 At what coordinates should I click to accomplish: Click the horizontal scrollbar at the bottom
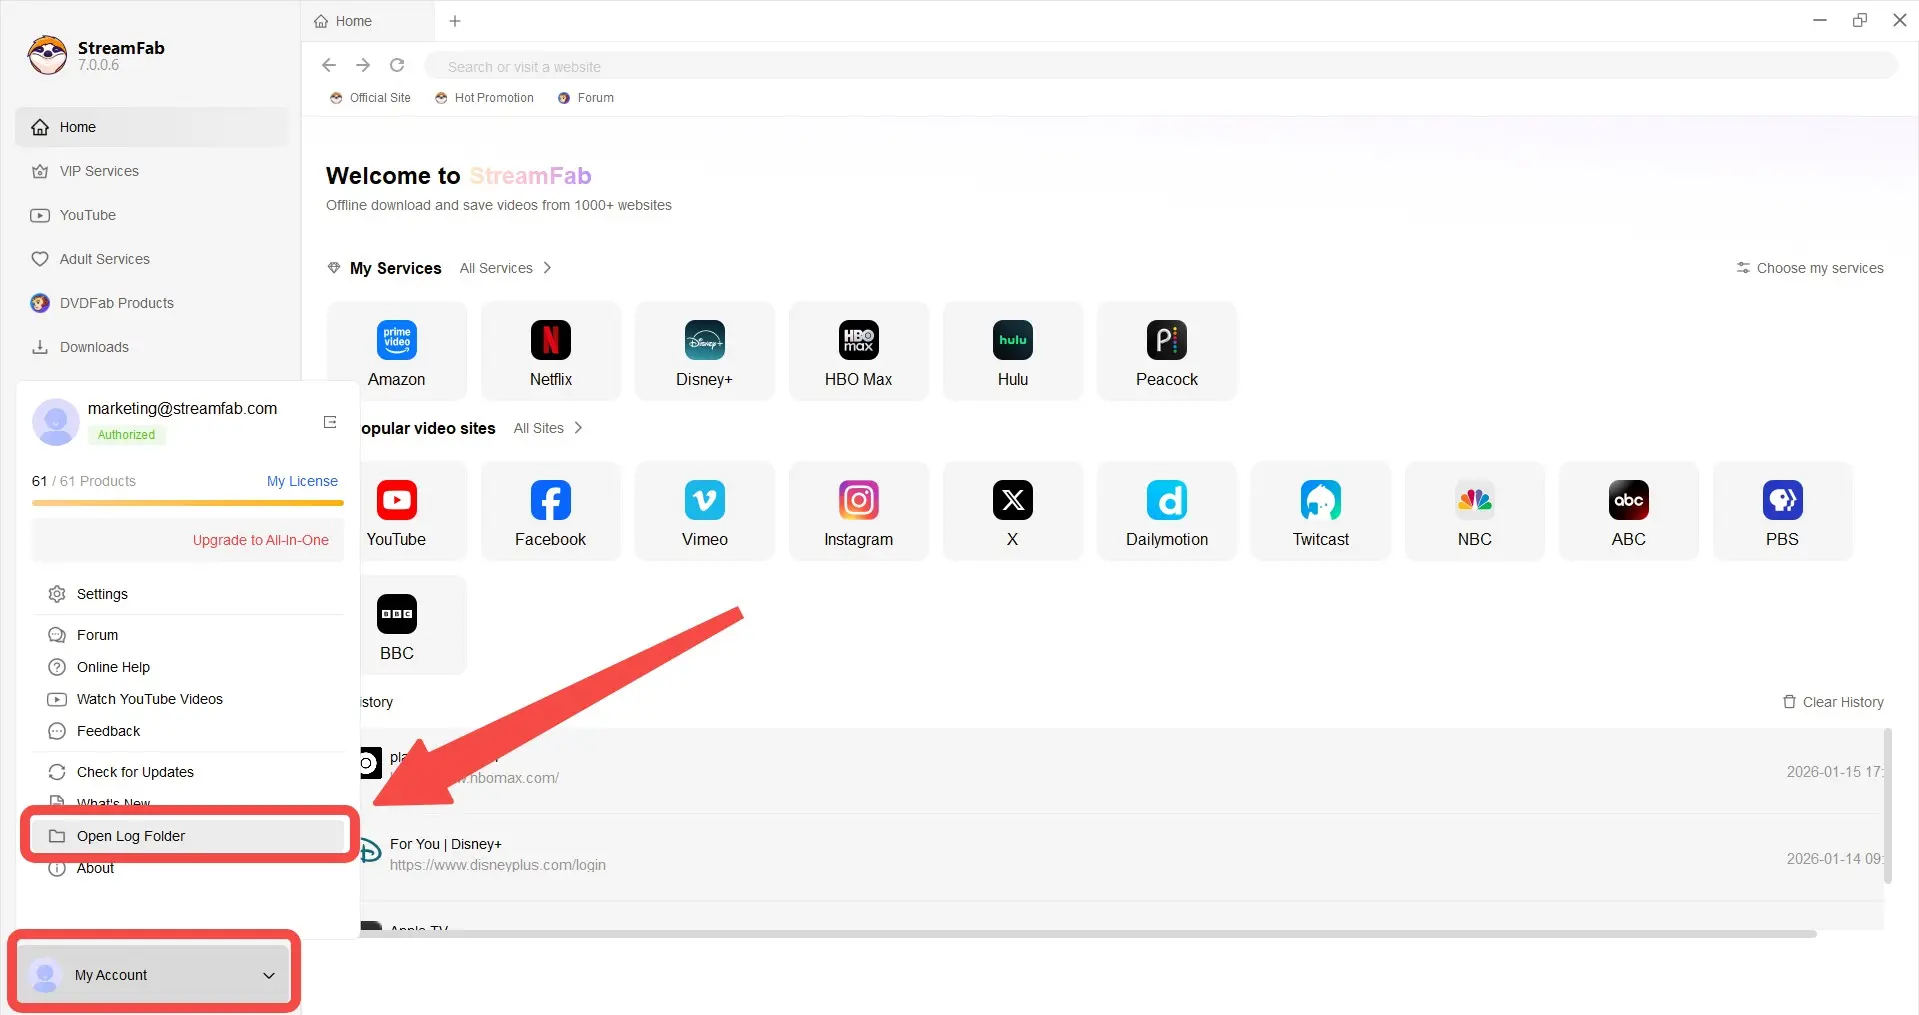pos(1088,934)
